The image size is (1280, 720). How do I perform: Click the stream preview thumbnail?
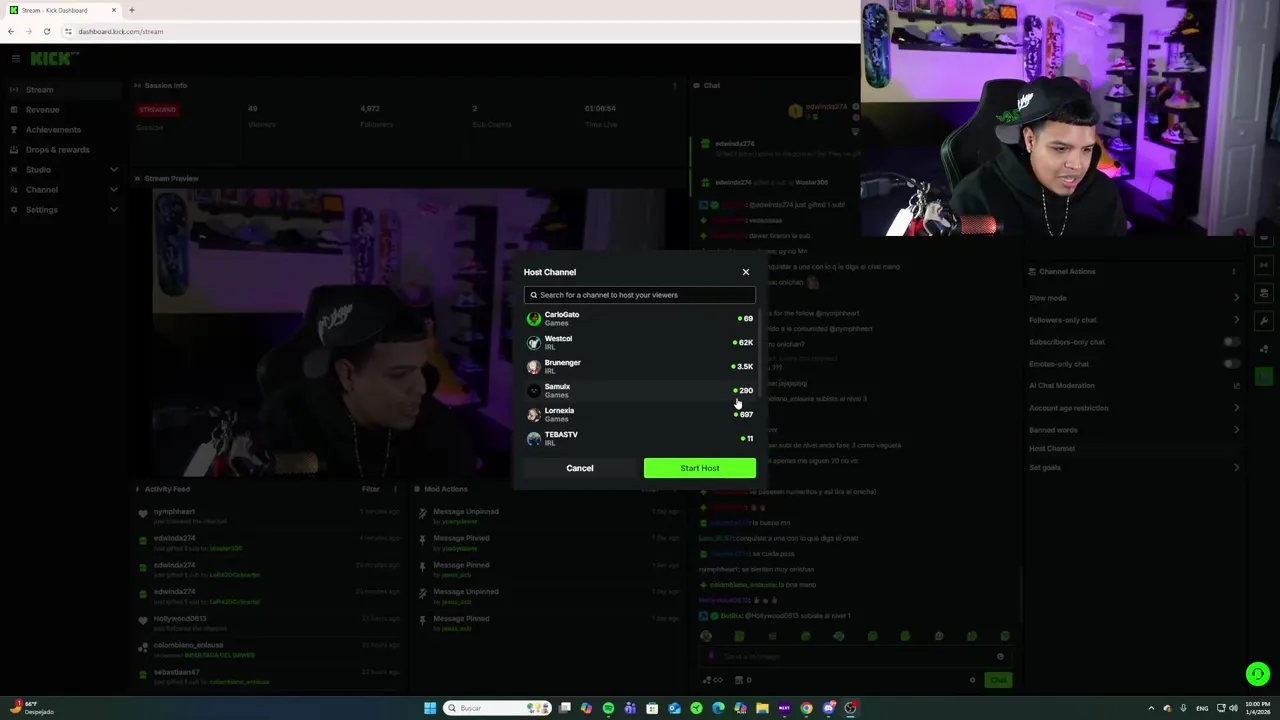point(408,333)
